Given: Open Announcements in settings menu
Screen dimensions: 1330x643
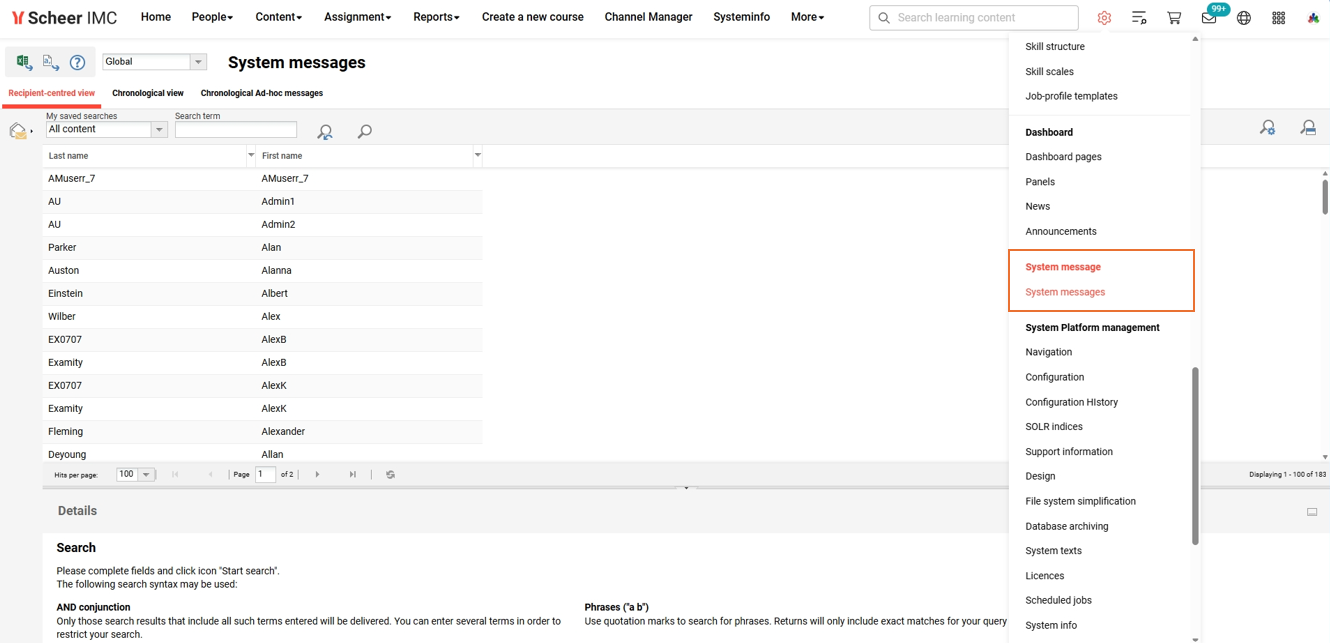Looking at the screenshot, I should [x=1061, y=231].
